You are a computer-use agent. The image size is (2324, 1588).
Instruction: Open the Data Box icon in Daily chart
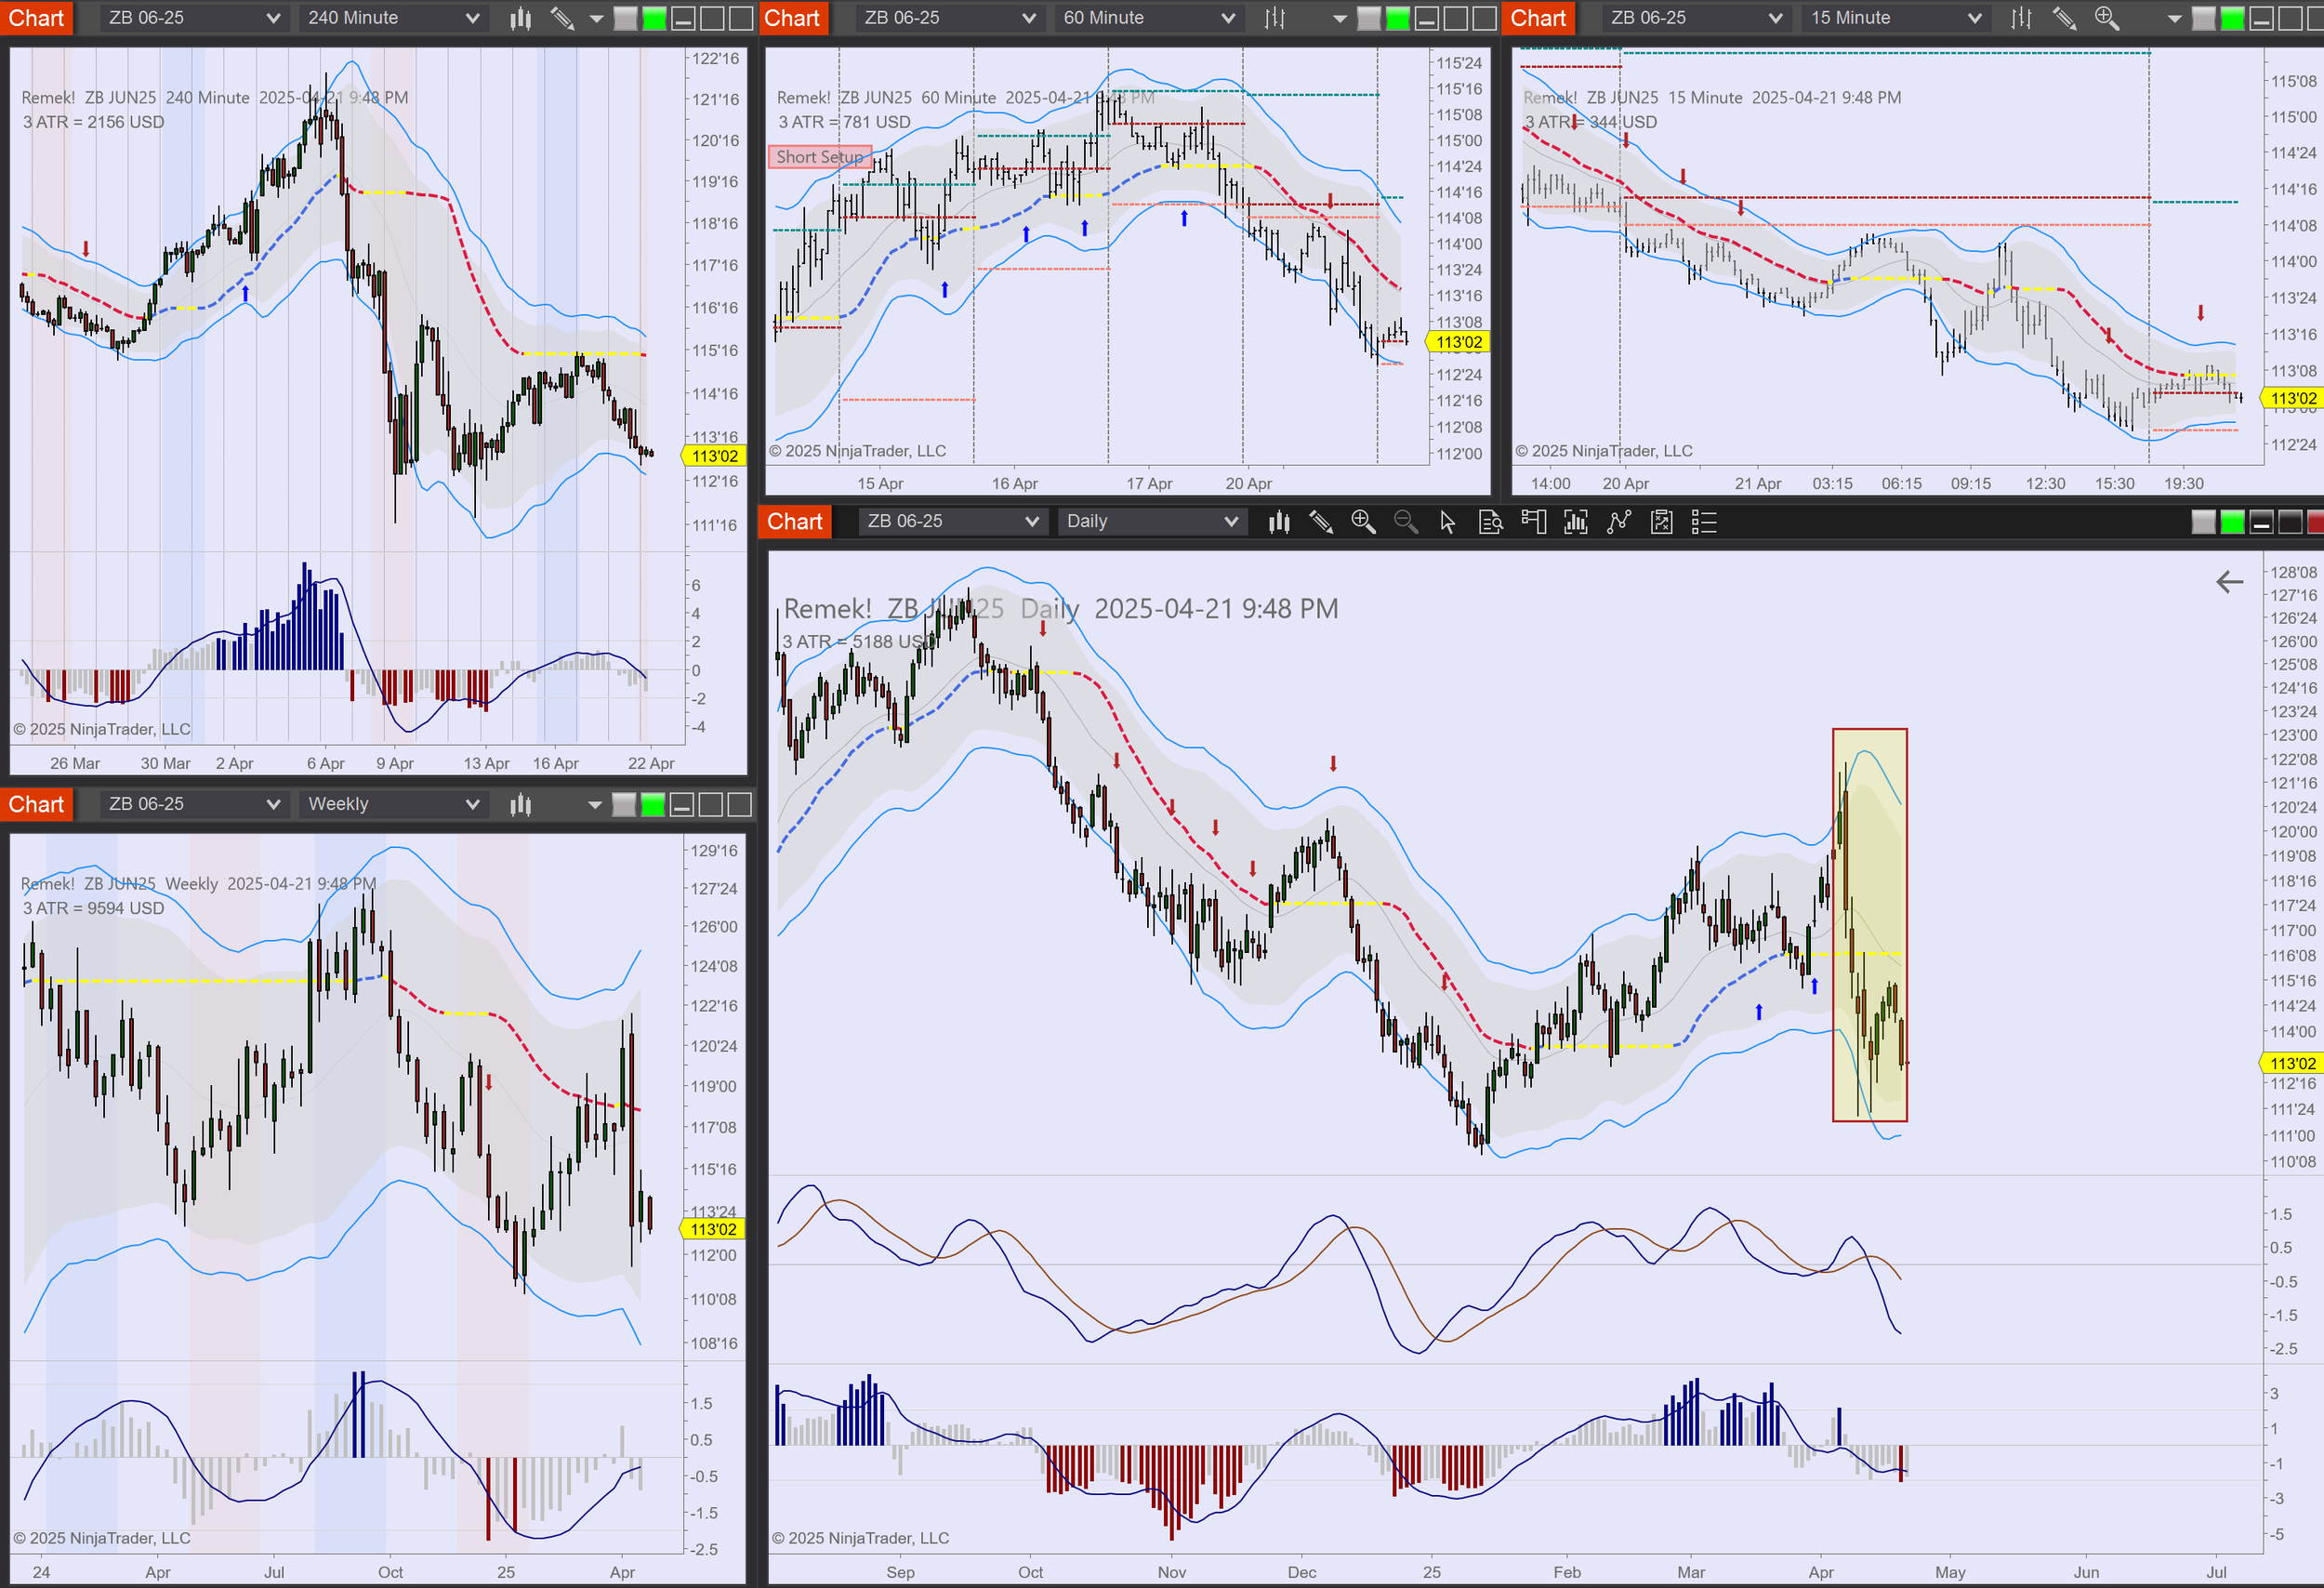1490,521
